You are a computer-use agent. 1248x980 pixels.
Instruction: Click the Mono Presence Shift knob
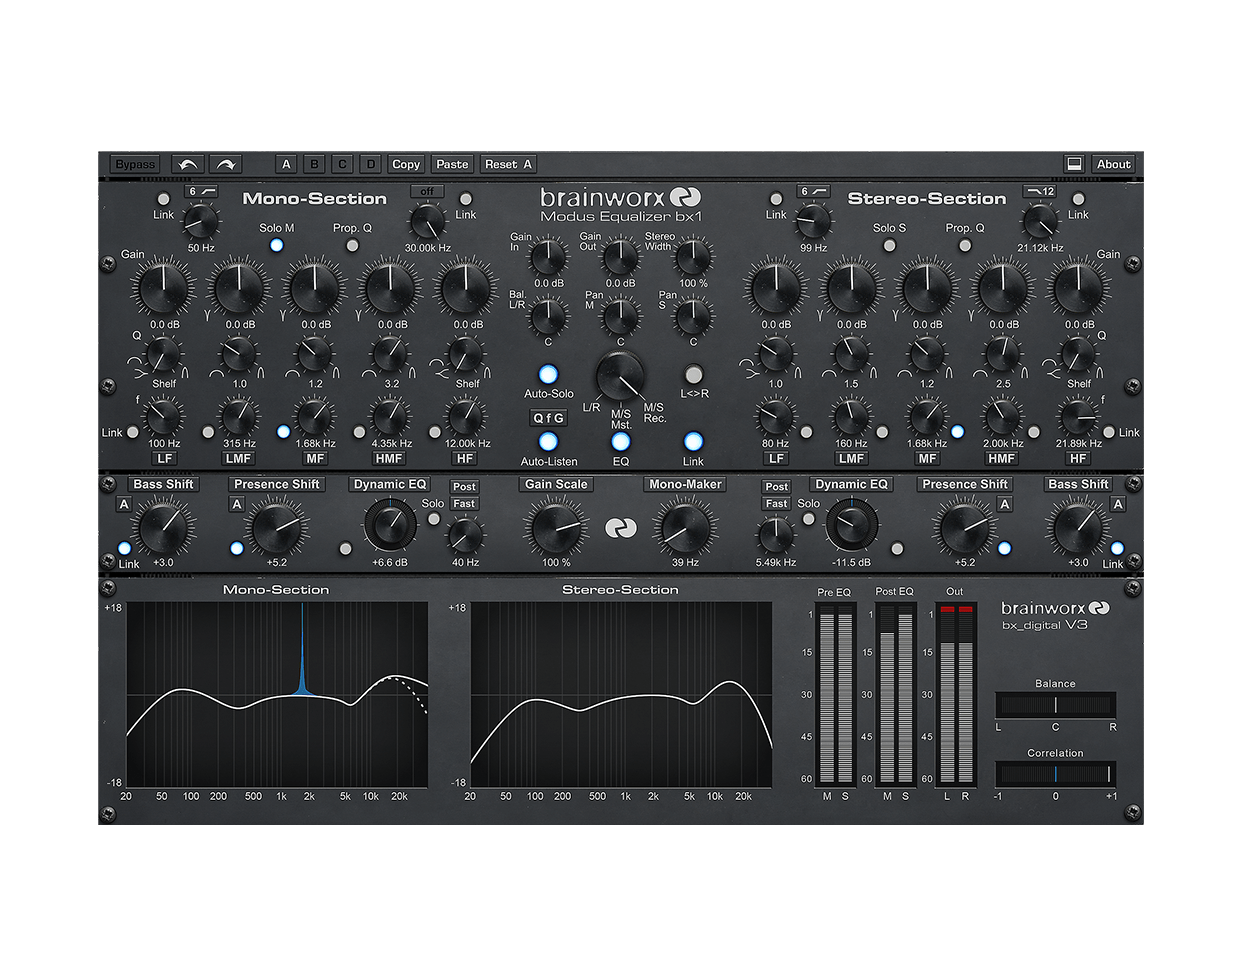point(276,528)
